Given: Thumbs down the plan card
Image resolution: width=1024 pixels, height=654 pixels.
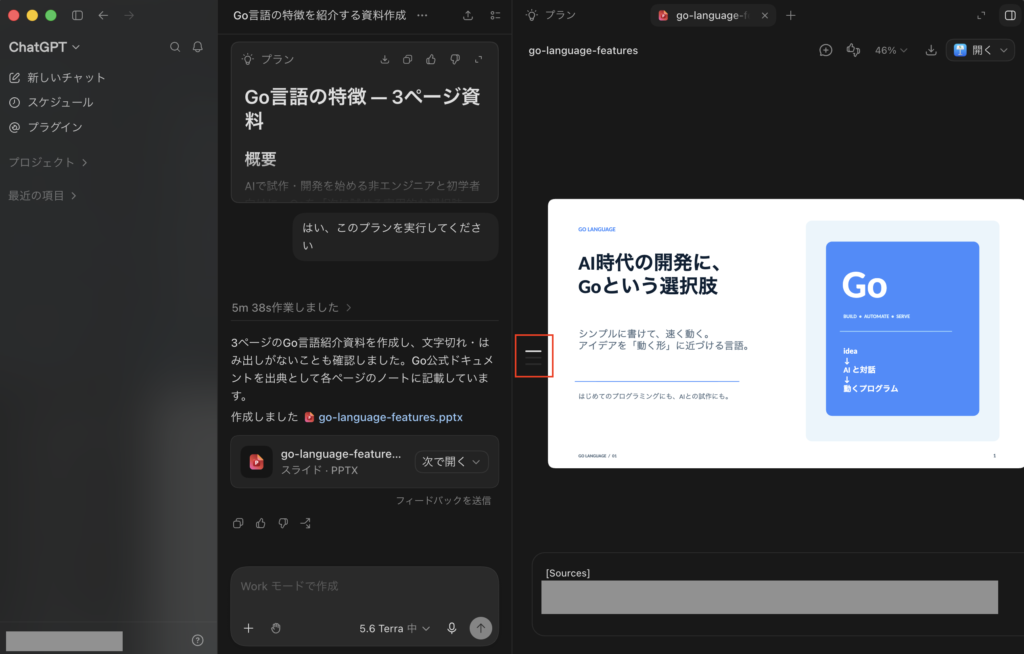Looking at the screenshot, I should [x=455, y=59].
